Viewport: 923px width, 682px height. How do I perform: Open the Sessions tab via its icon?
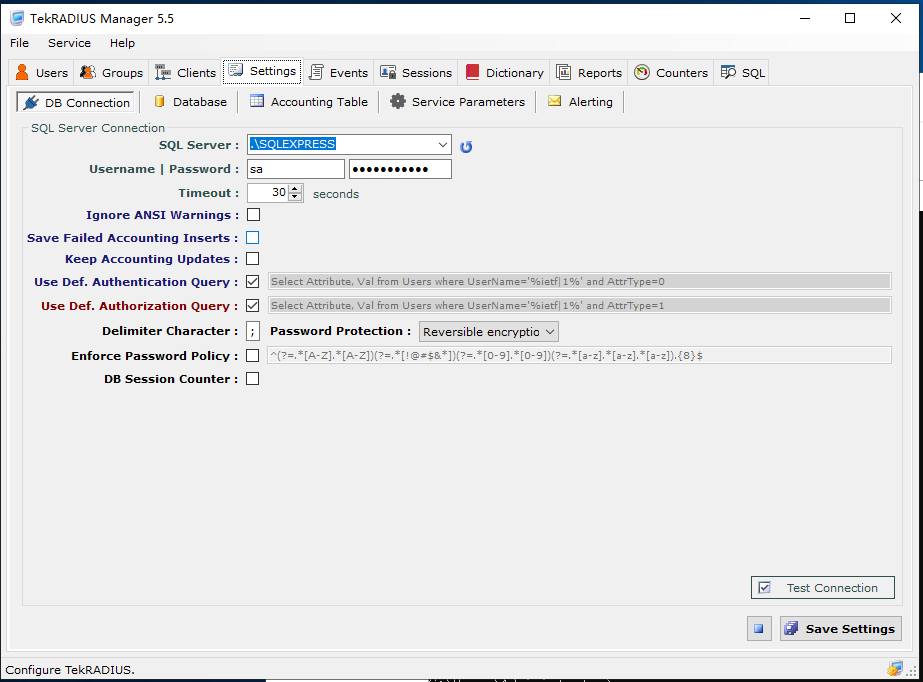pyautogui.click(x=388, y=72)
